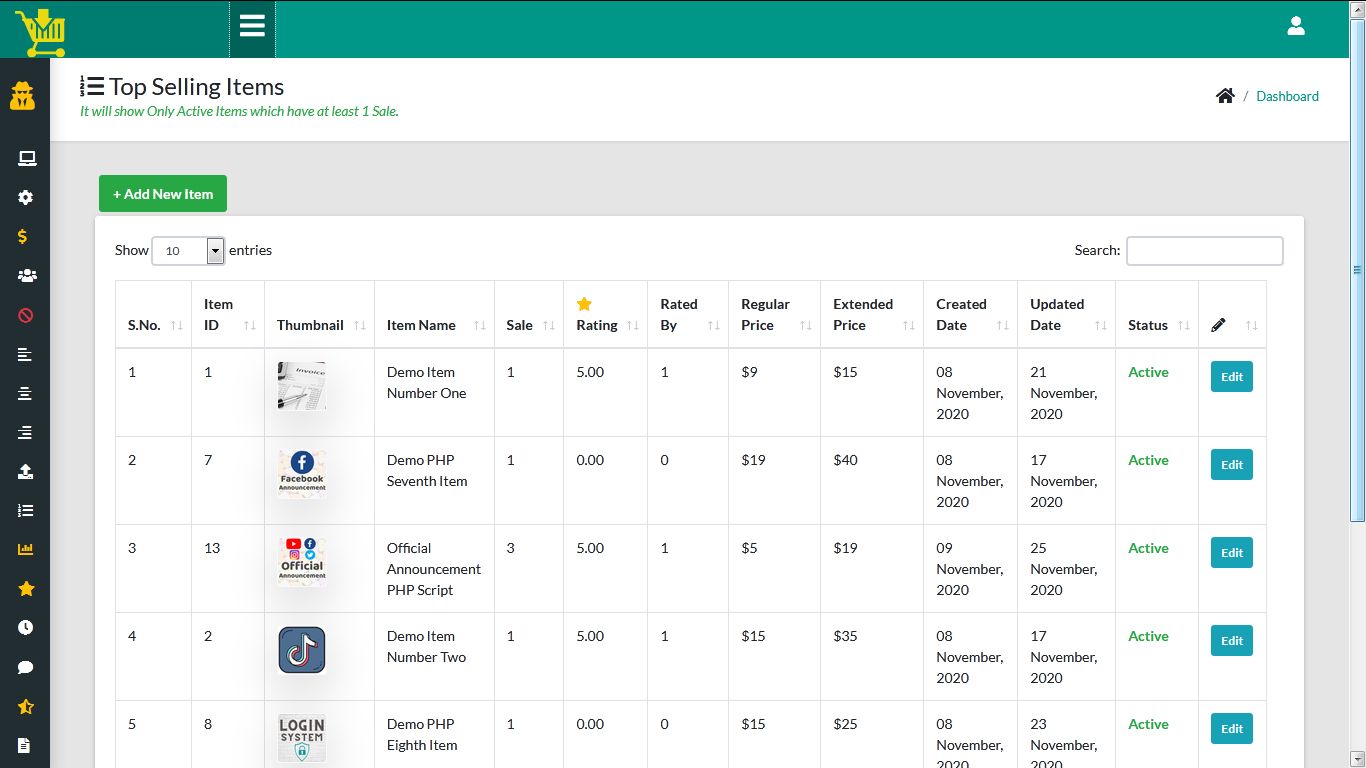Sort table by Item Name column

(x=434, y=325)
